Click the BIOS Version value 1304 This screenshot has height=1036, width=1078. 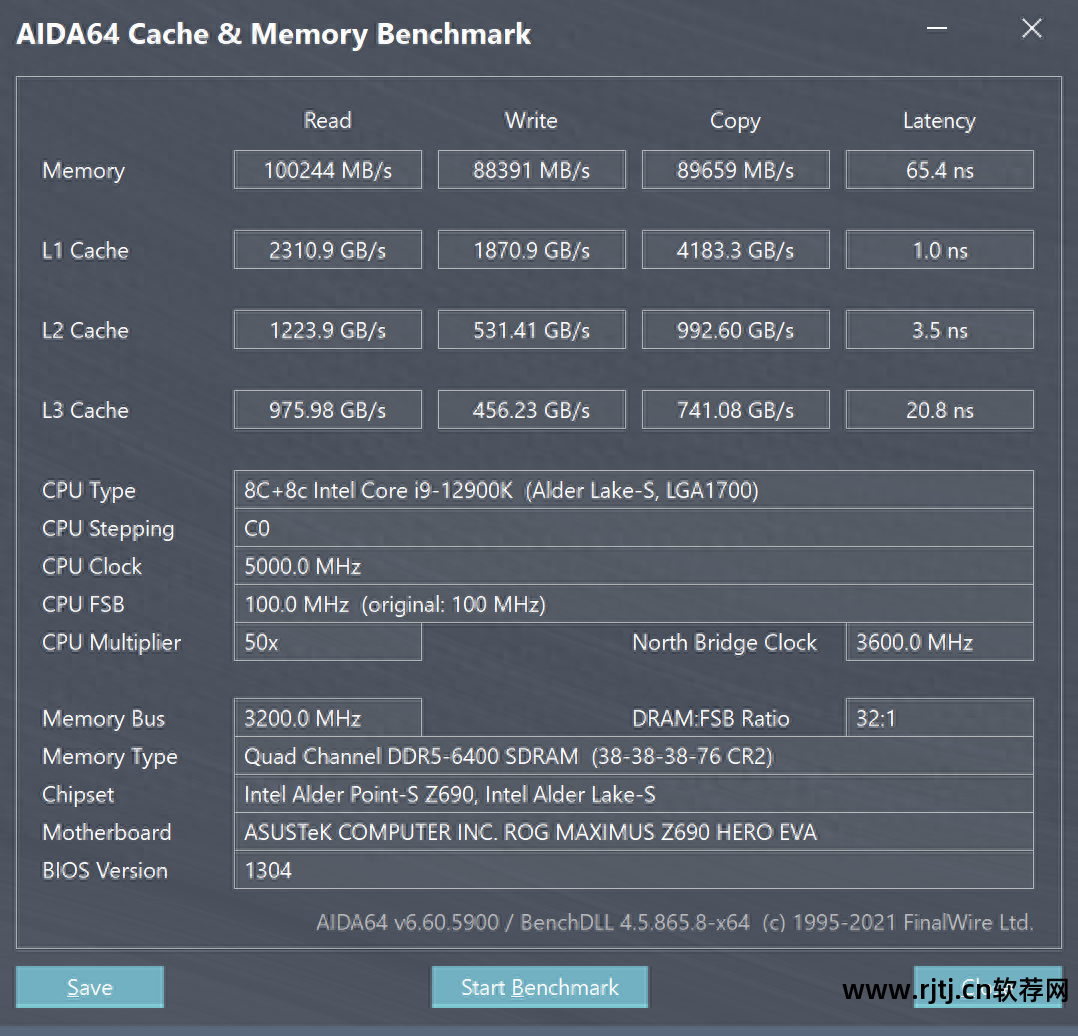click(x=634, y=870)
